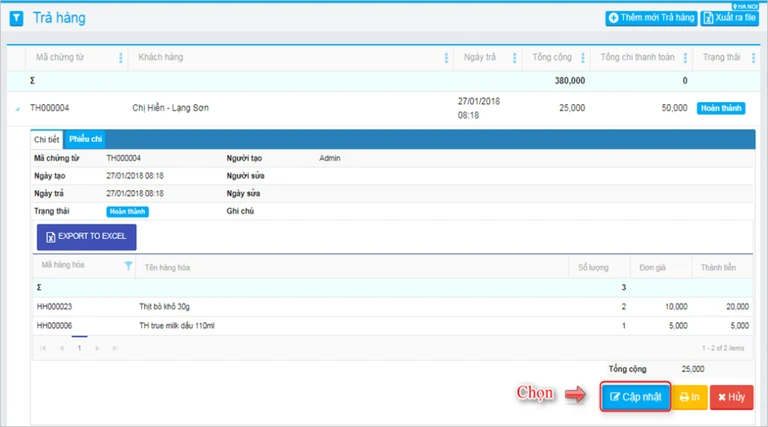
Task: Click the Thêm mới Trả hàng button
Action: 651,18
